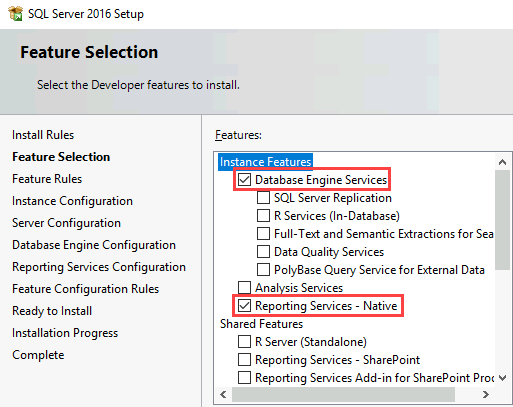
Task: Enable Data Quality Services checkbox
Action: [263, 252]
